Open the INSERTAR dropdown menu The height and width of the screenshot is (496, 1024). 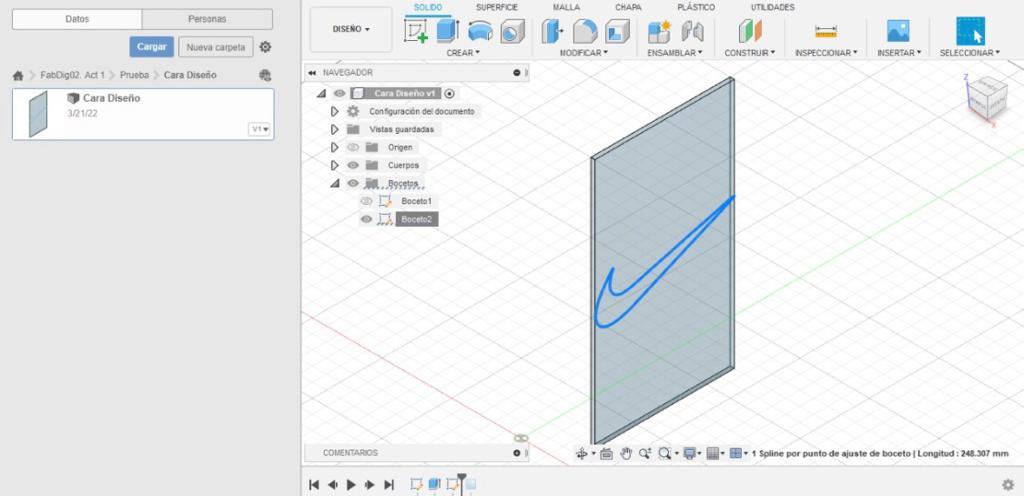coord(899,53)
